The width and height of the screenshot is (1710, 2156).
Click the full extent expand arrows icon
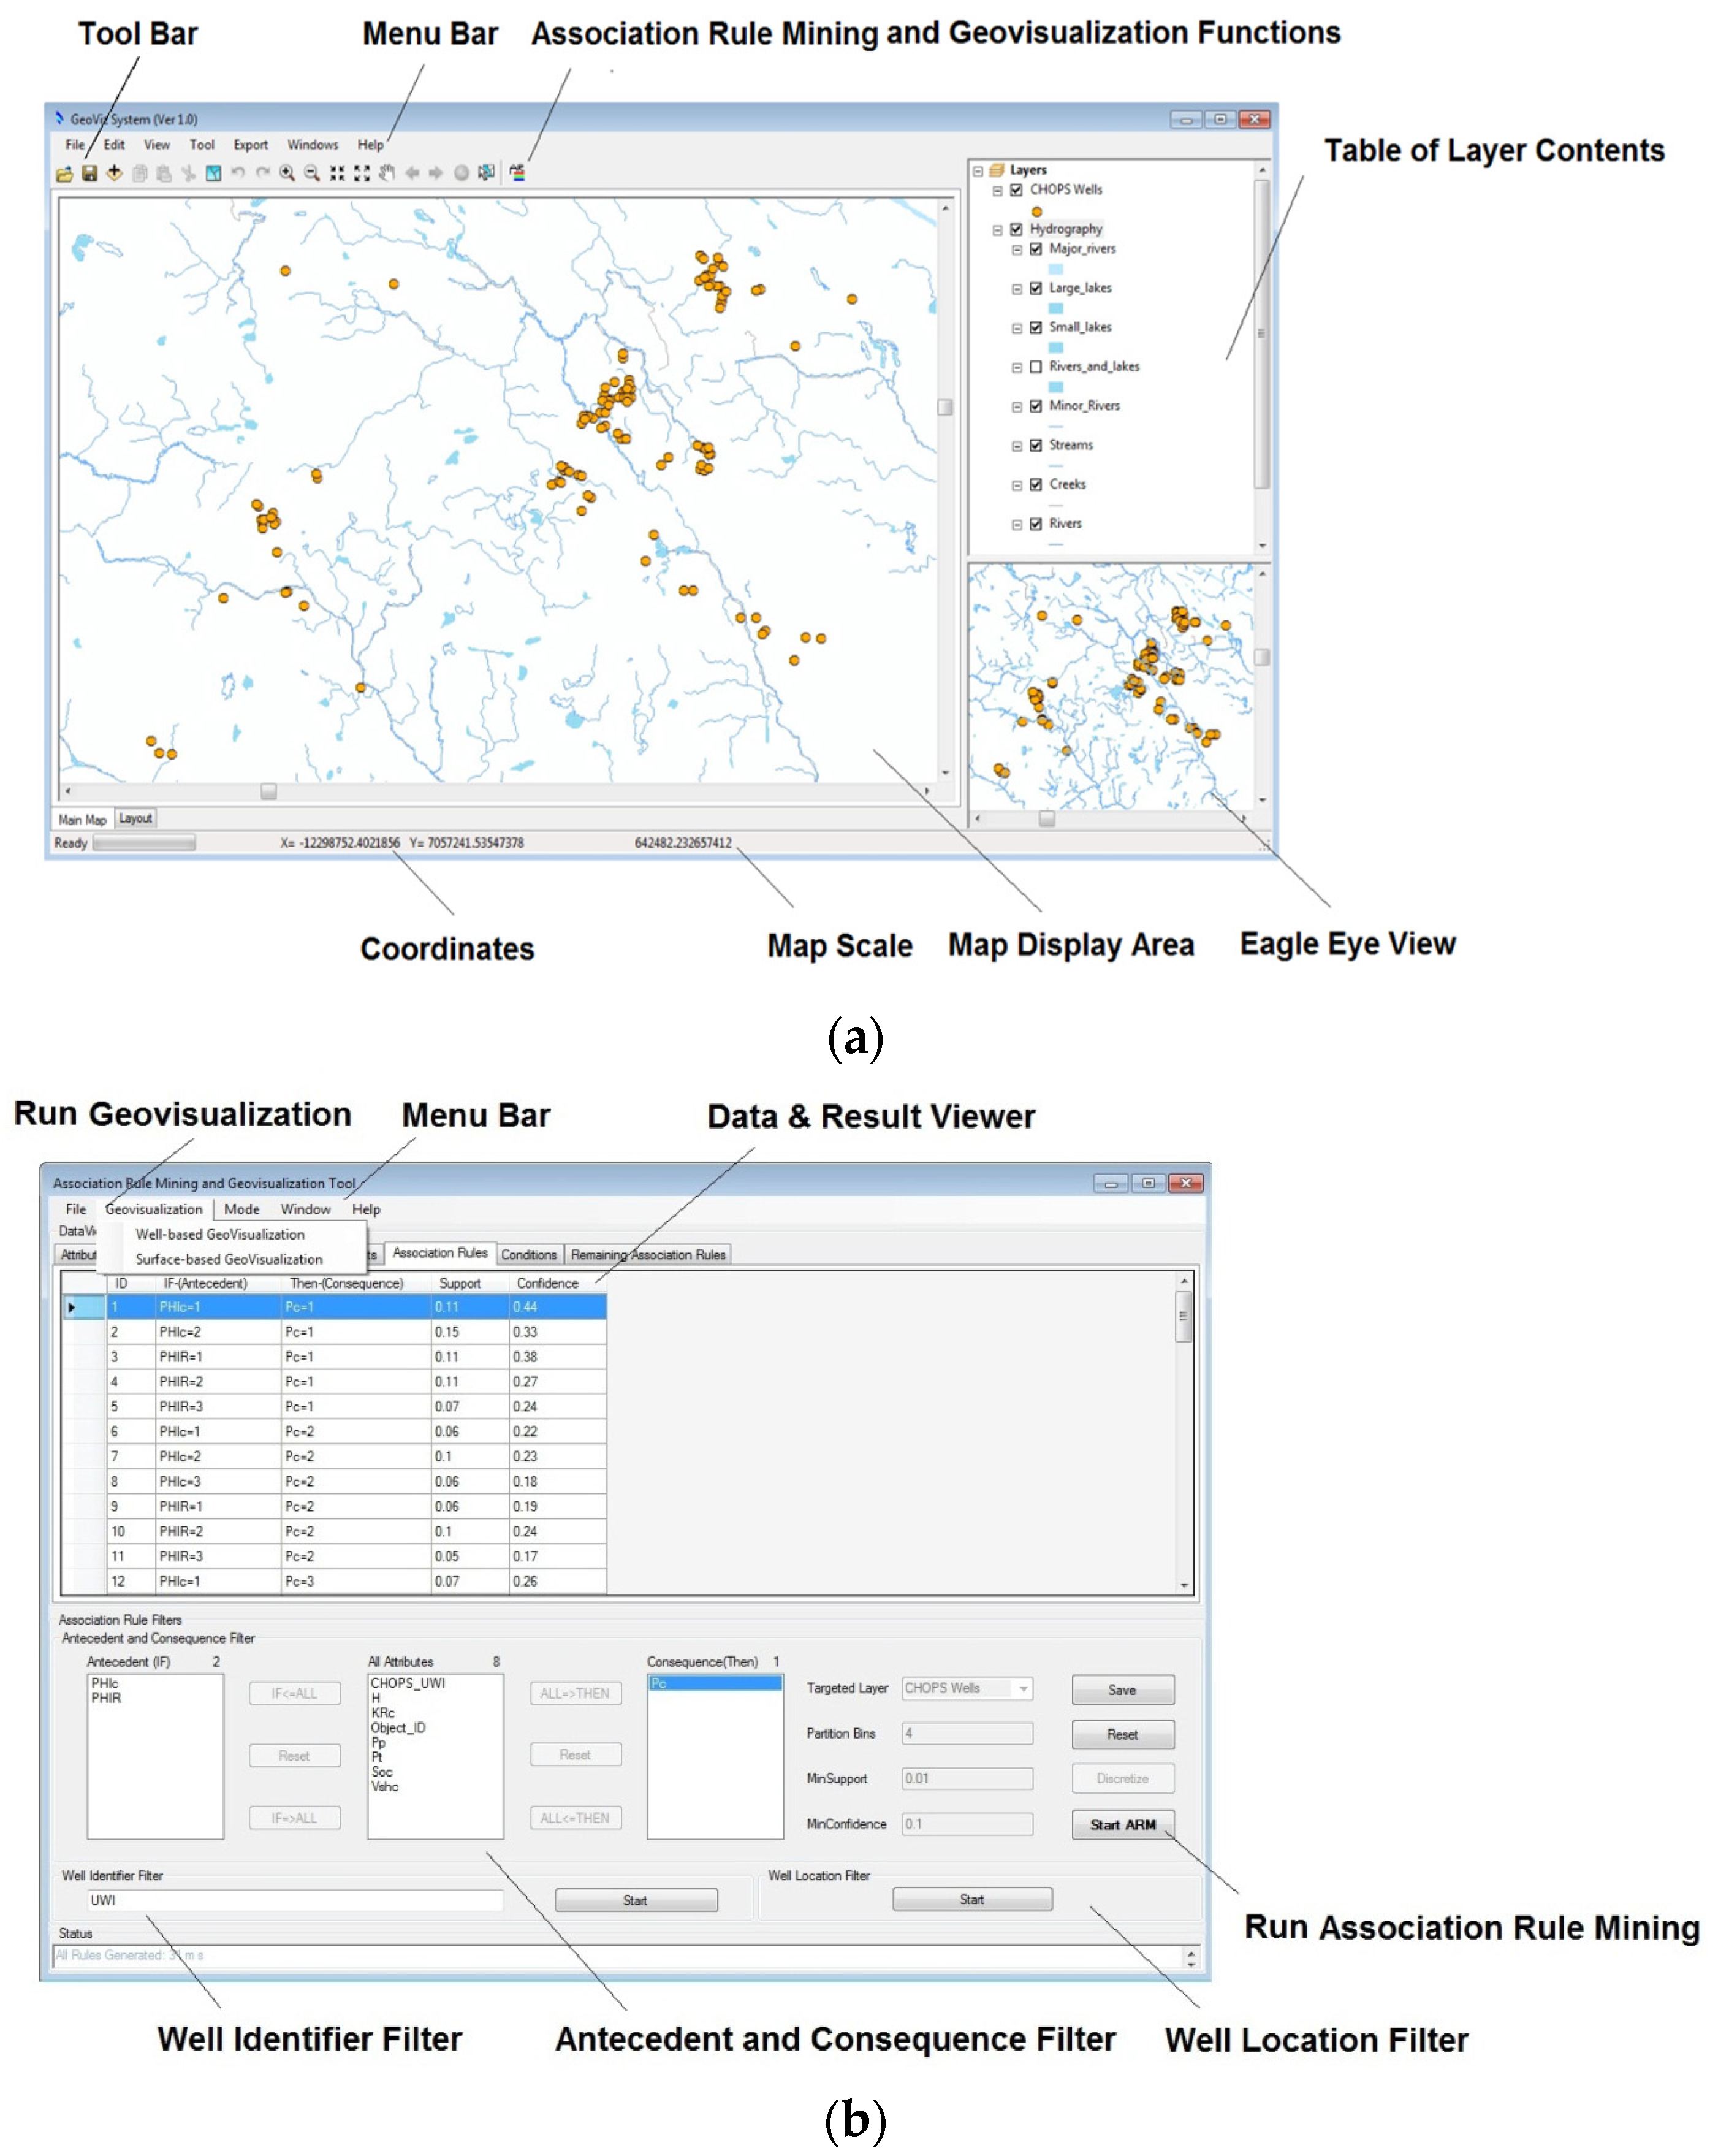[362, 173]
